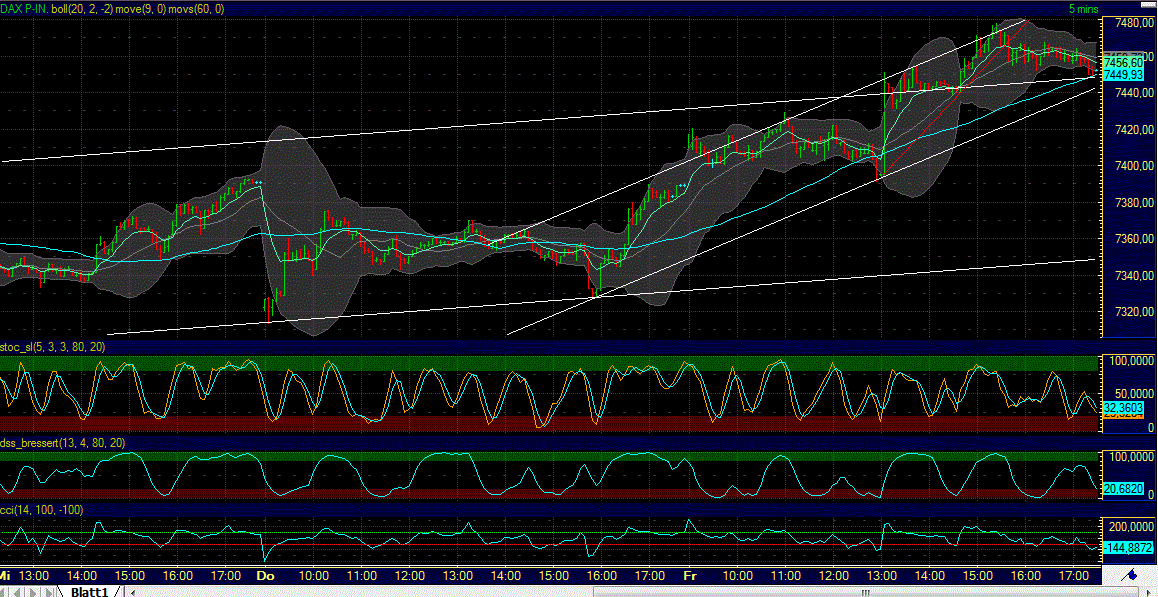1158x597 pixels.
Task: Click the horizontal scrollbar thumb
Action: coord(865,590)
